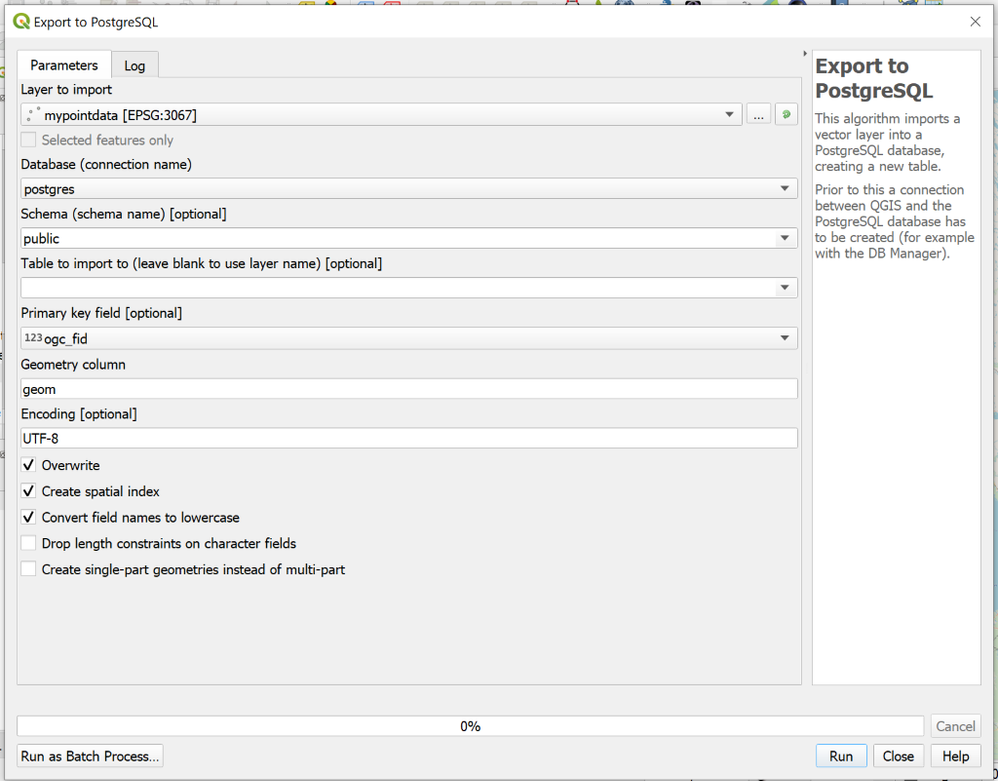Image resolution: width=998 pixels, height=781 pixels.
Task: Click the iterate over layer green icon
Action: [x=786, y=115]
